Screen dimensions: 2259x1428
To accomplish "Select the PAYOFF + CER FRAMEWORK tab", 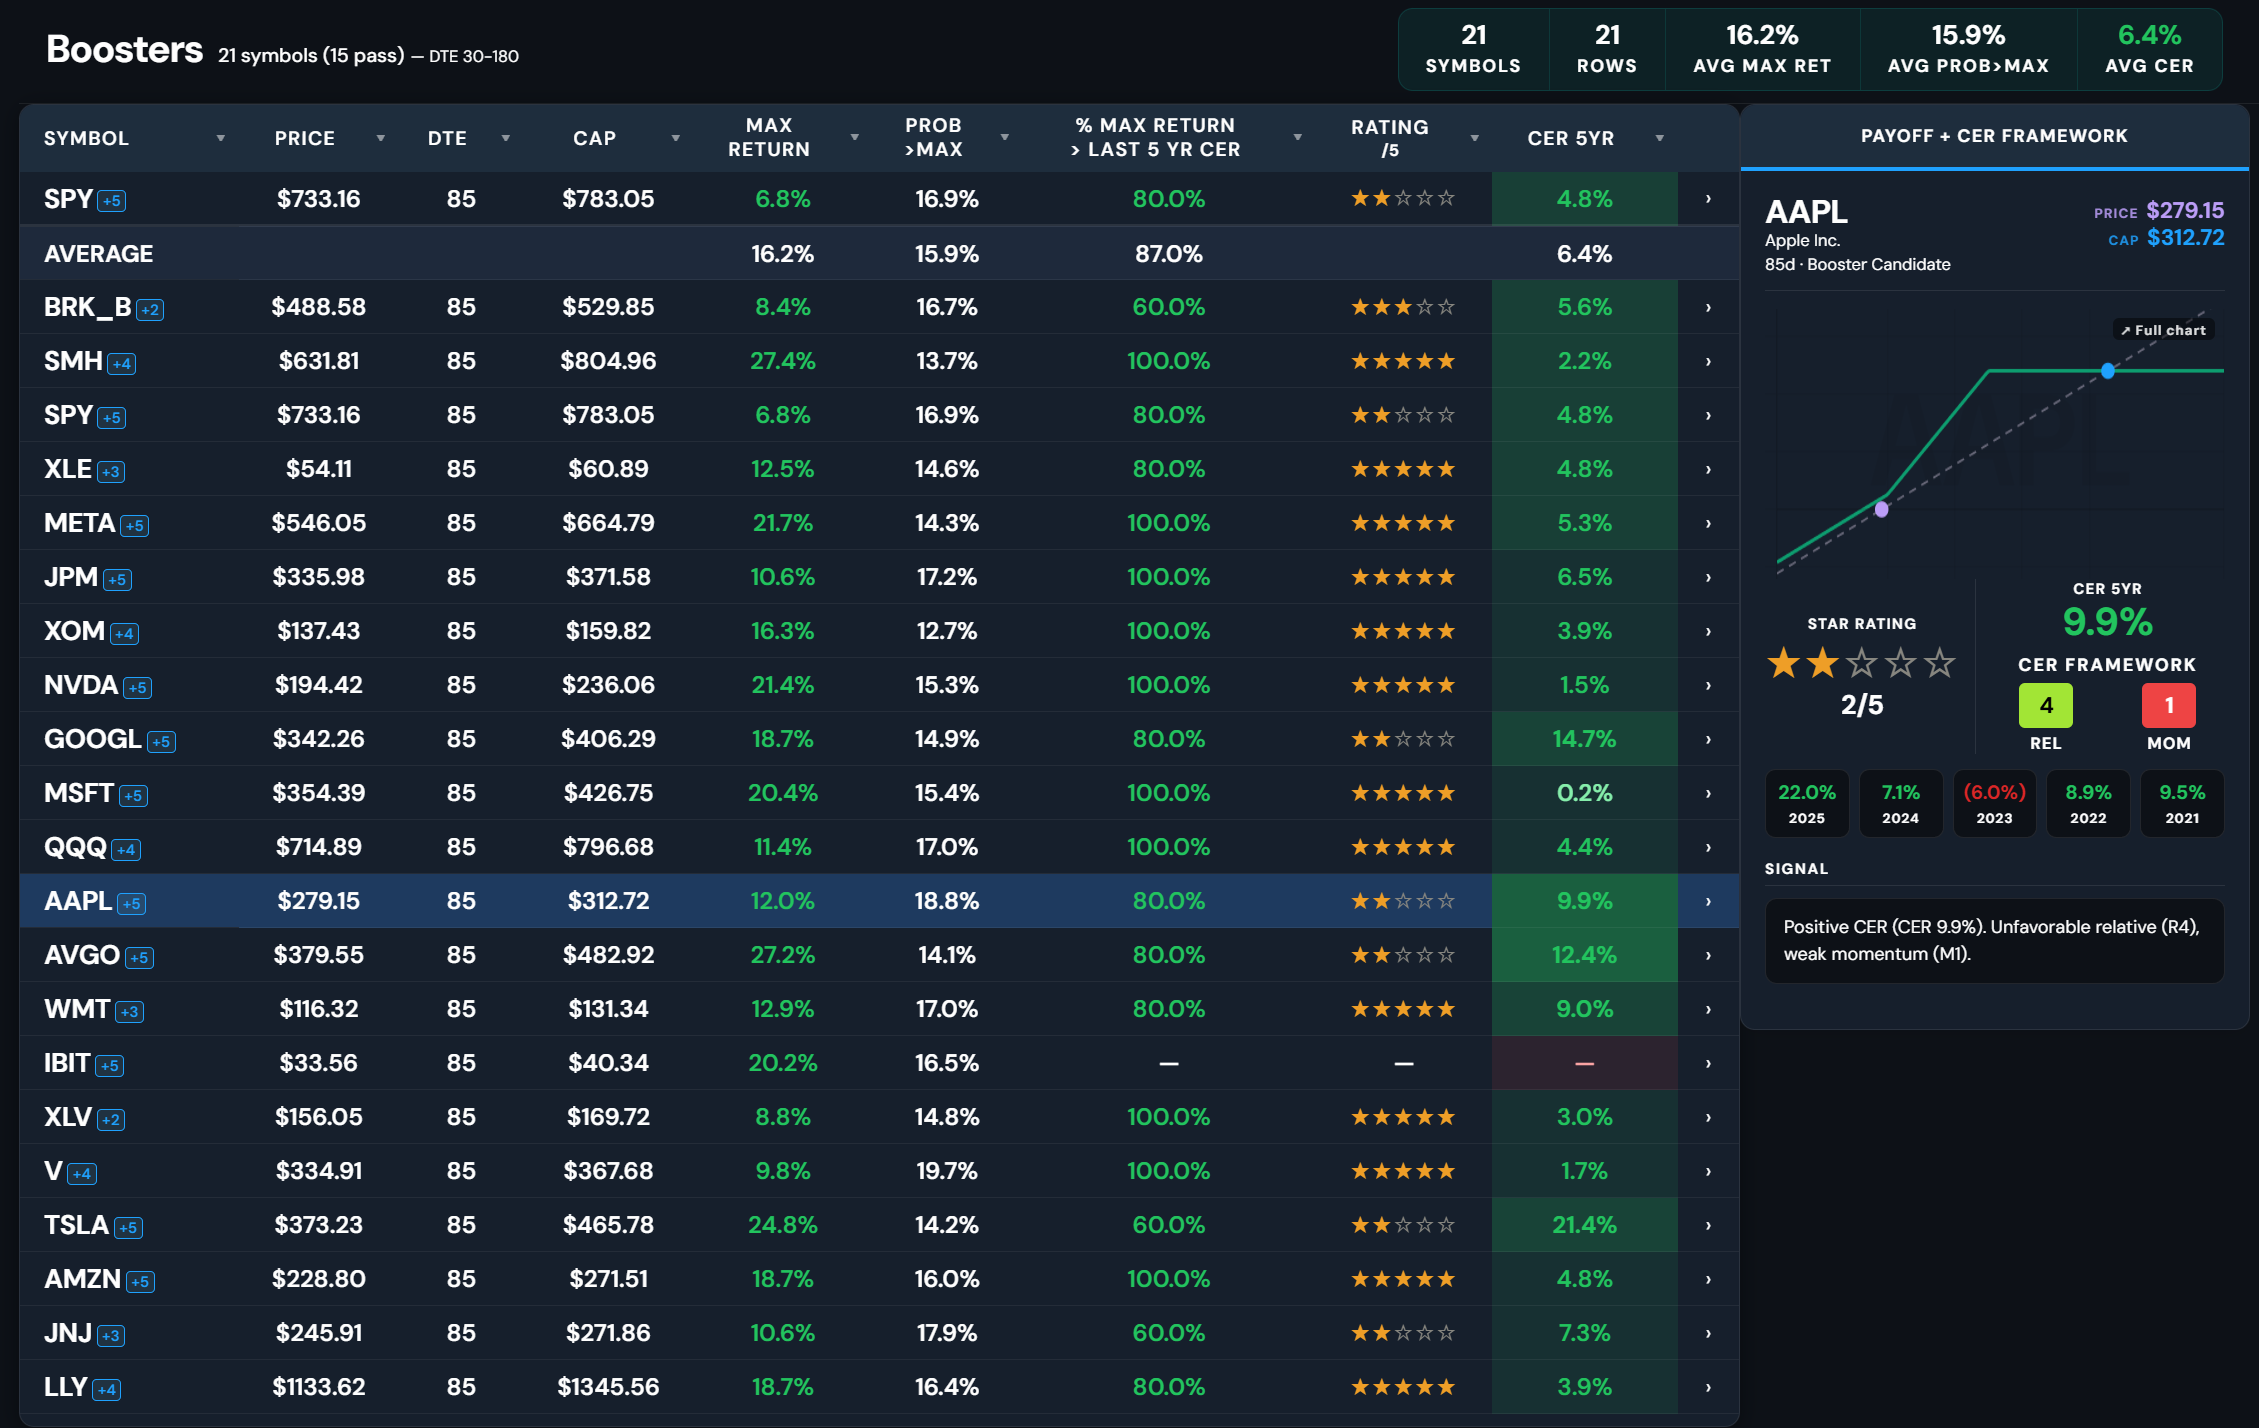I will click(x=1994, y=136).
